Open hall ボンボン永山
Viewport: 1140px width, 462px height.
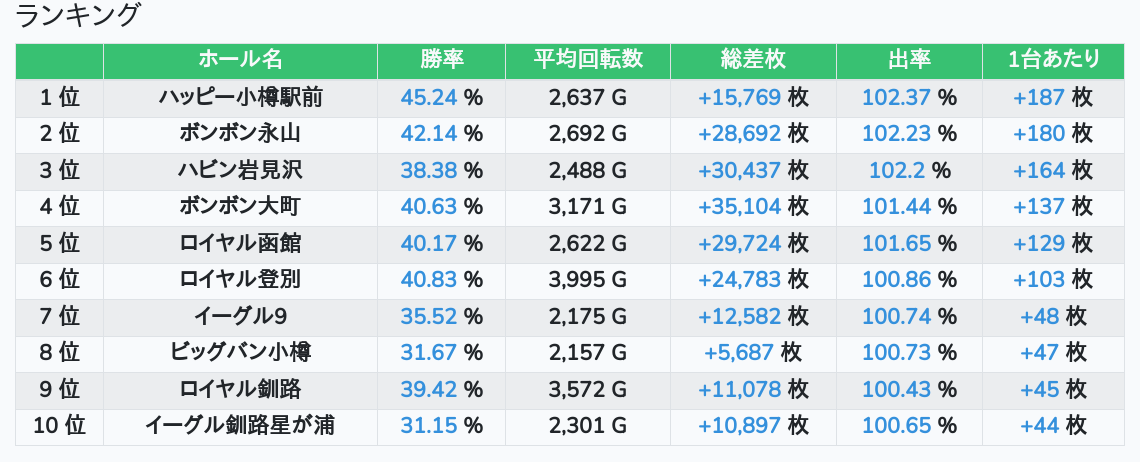240,134
